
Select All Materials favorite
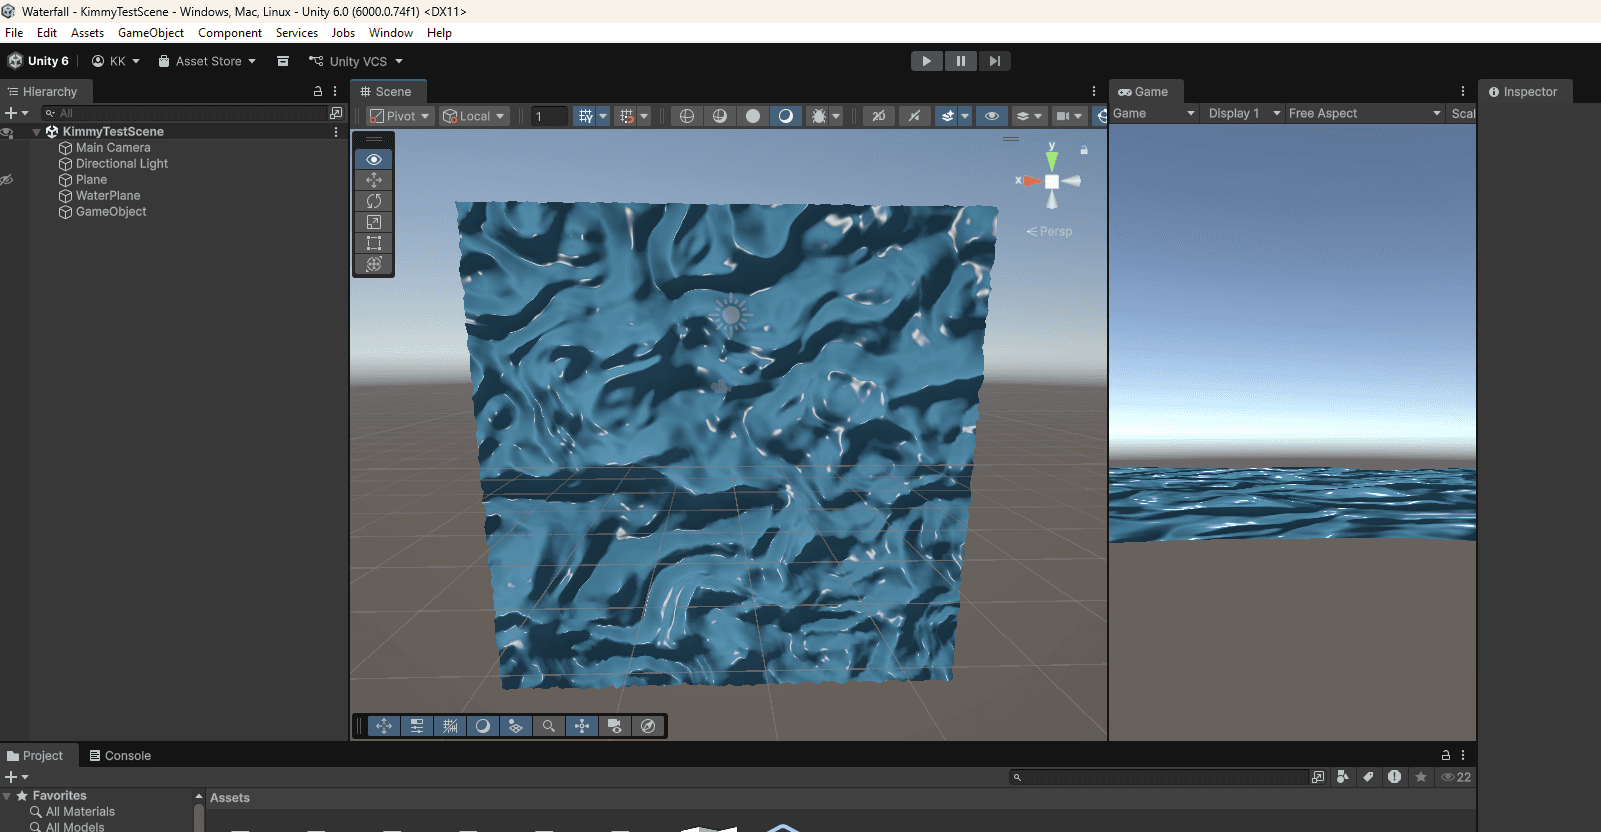pyautogui.click(x=80, y=812)
